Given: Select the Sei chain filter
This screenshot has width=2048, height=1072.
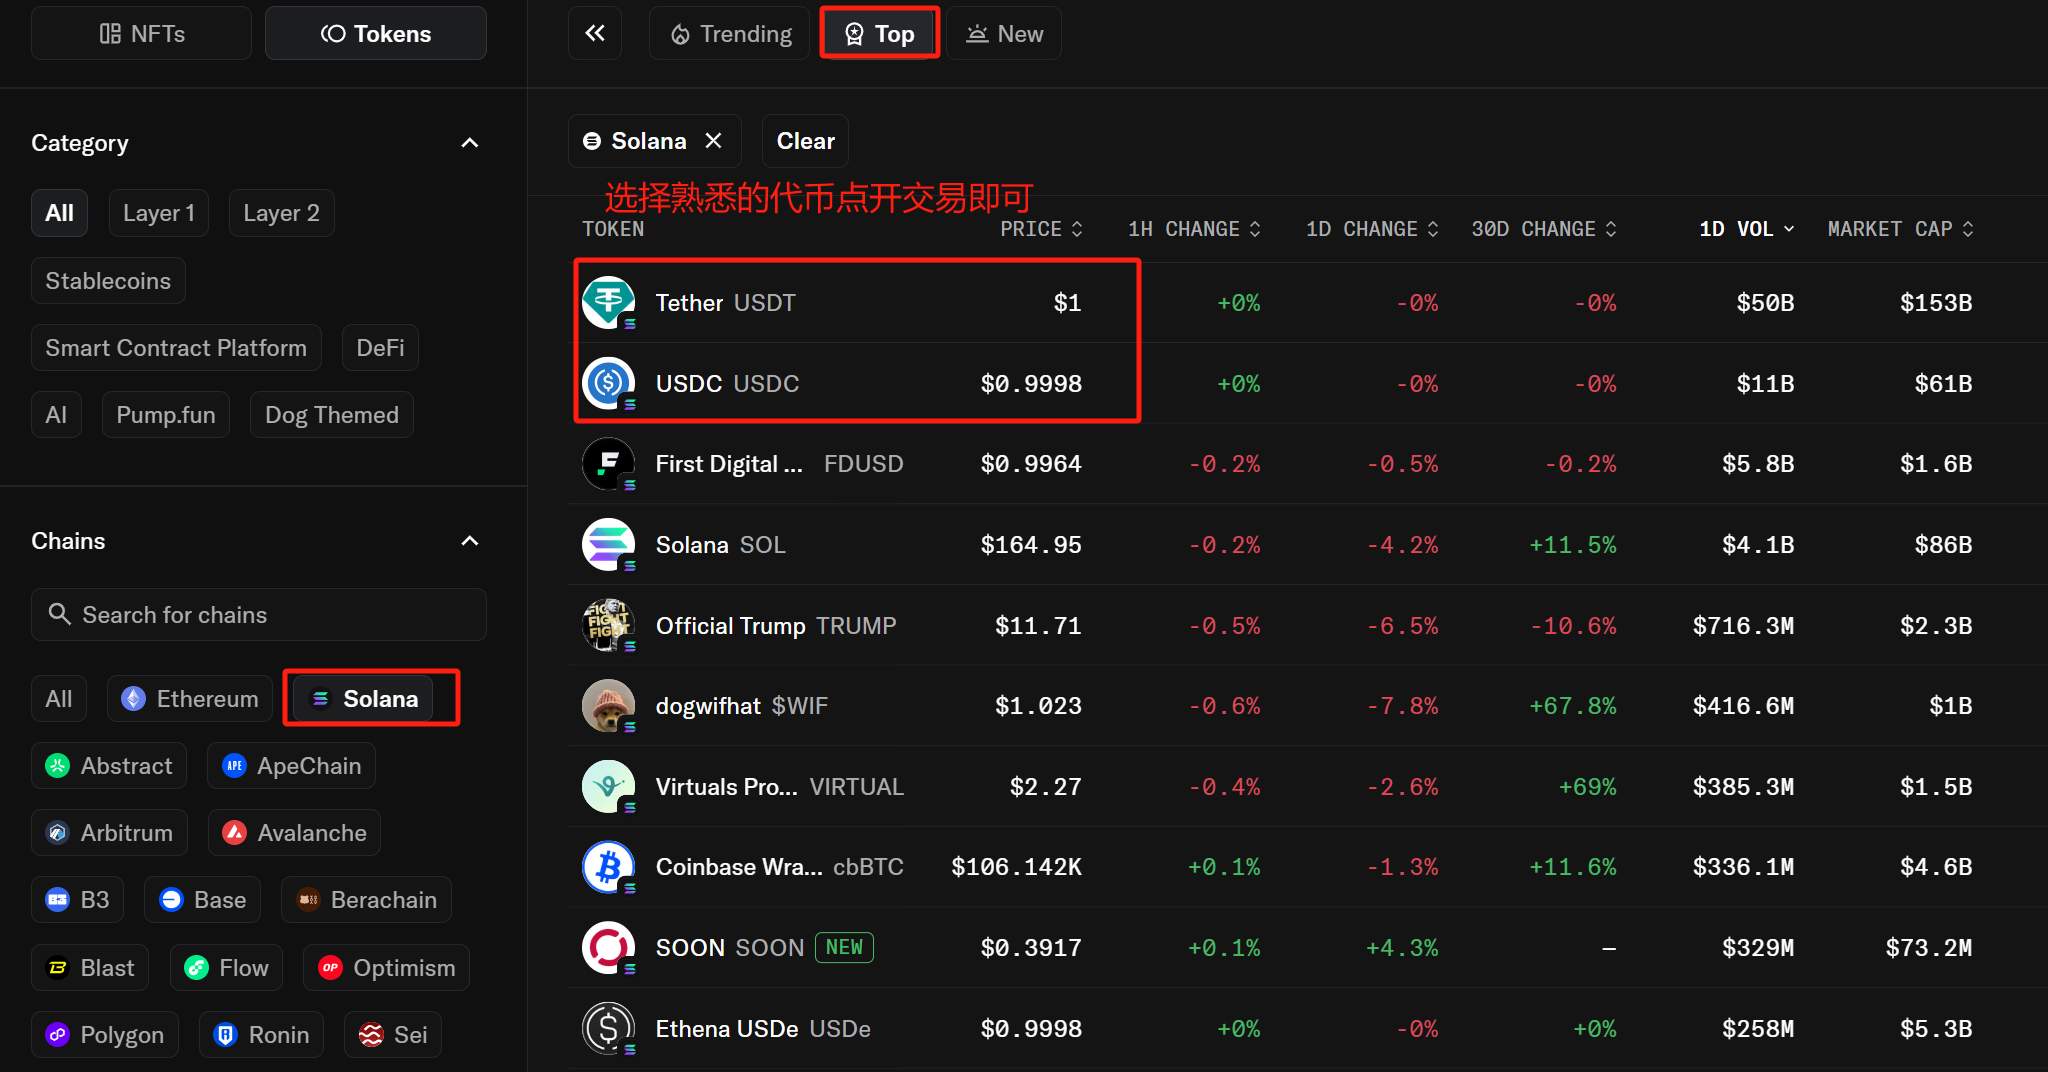Looking at the screenshot, I should pos(393,1035).
